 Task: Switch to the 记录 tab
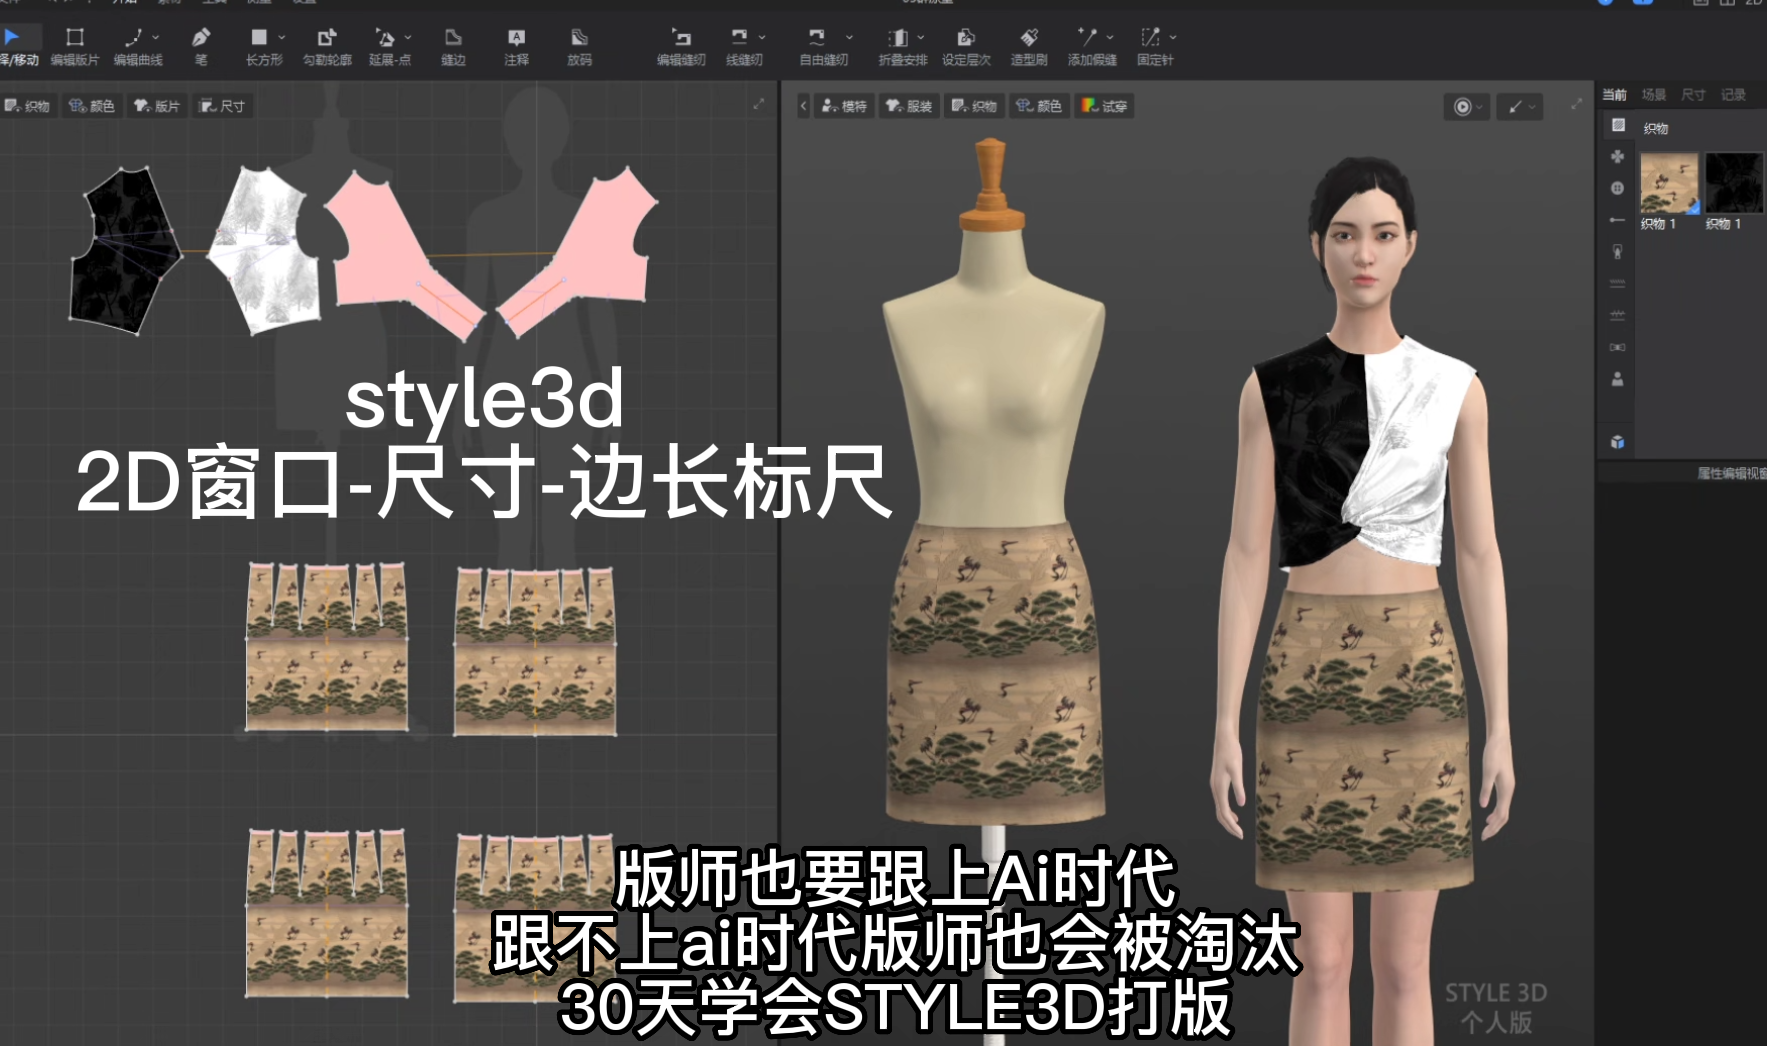click(1733, 95)
